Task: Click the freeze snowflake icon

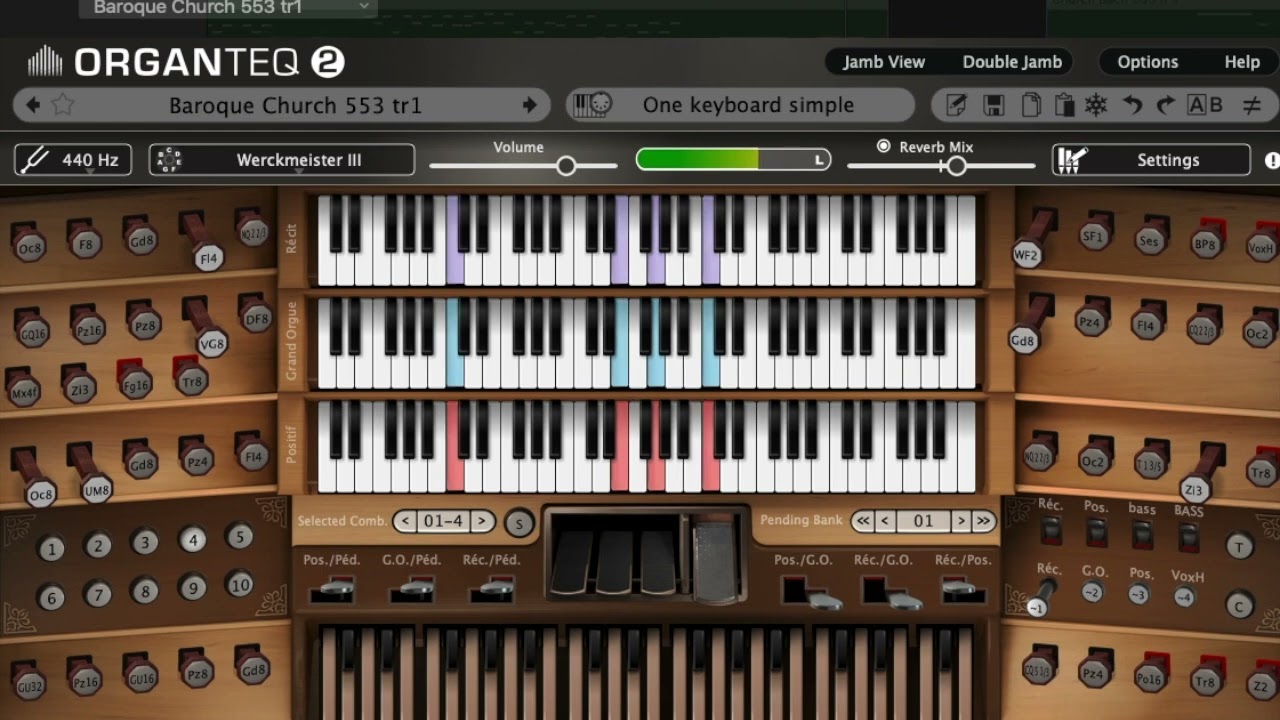Action: [1096, 105]
